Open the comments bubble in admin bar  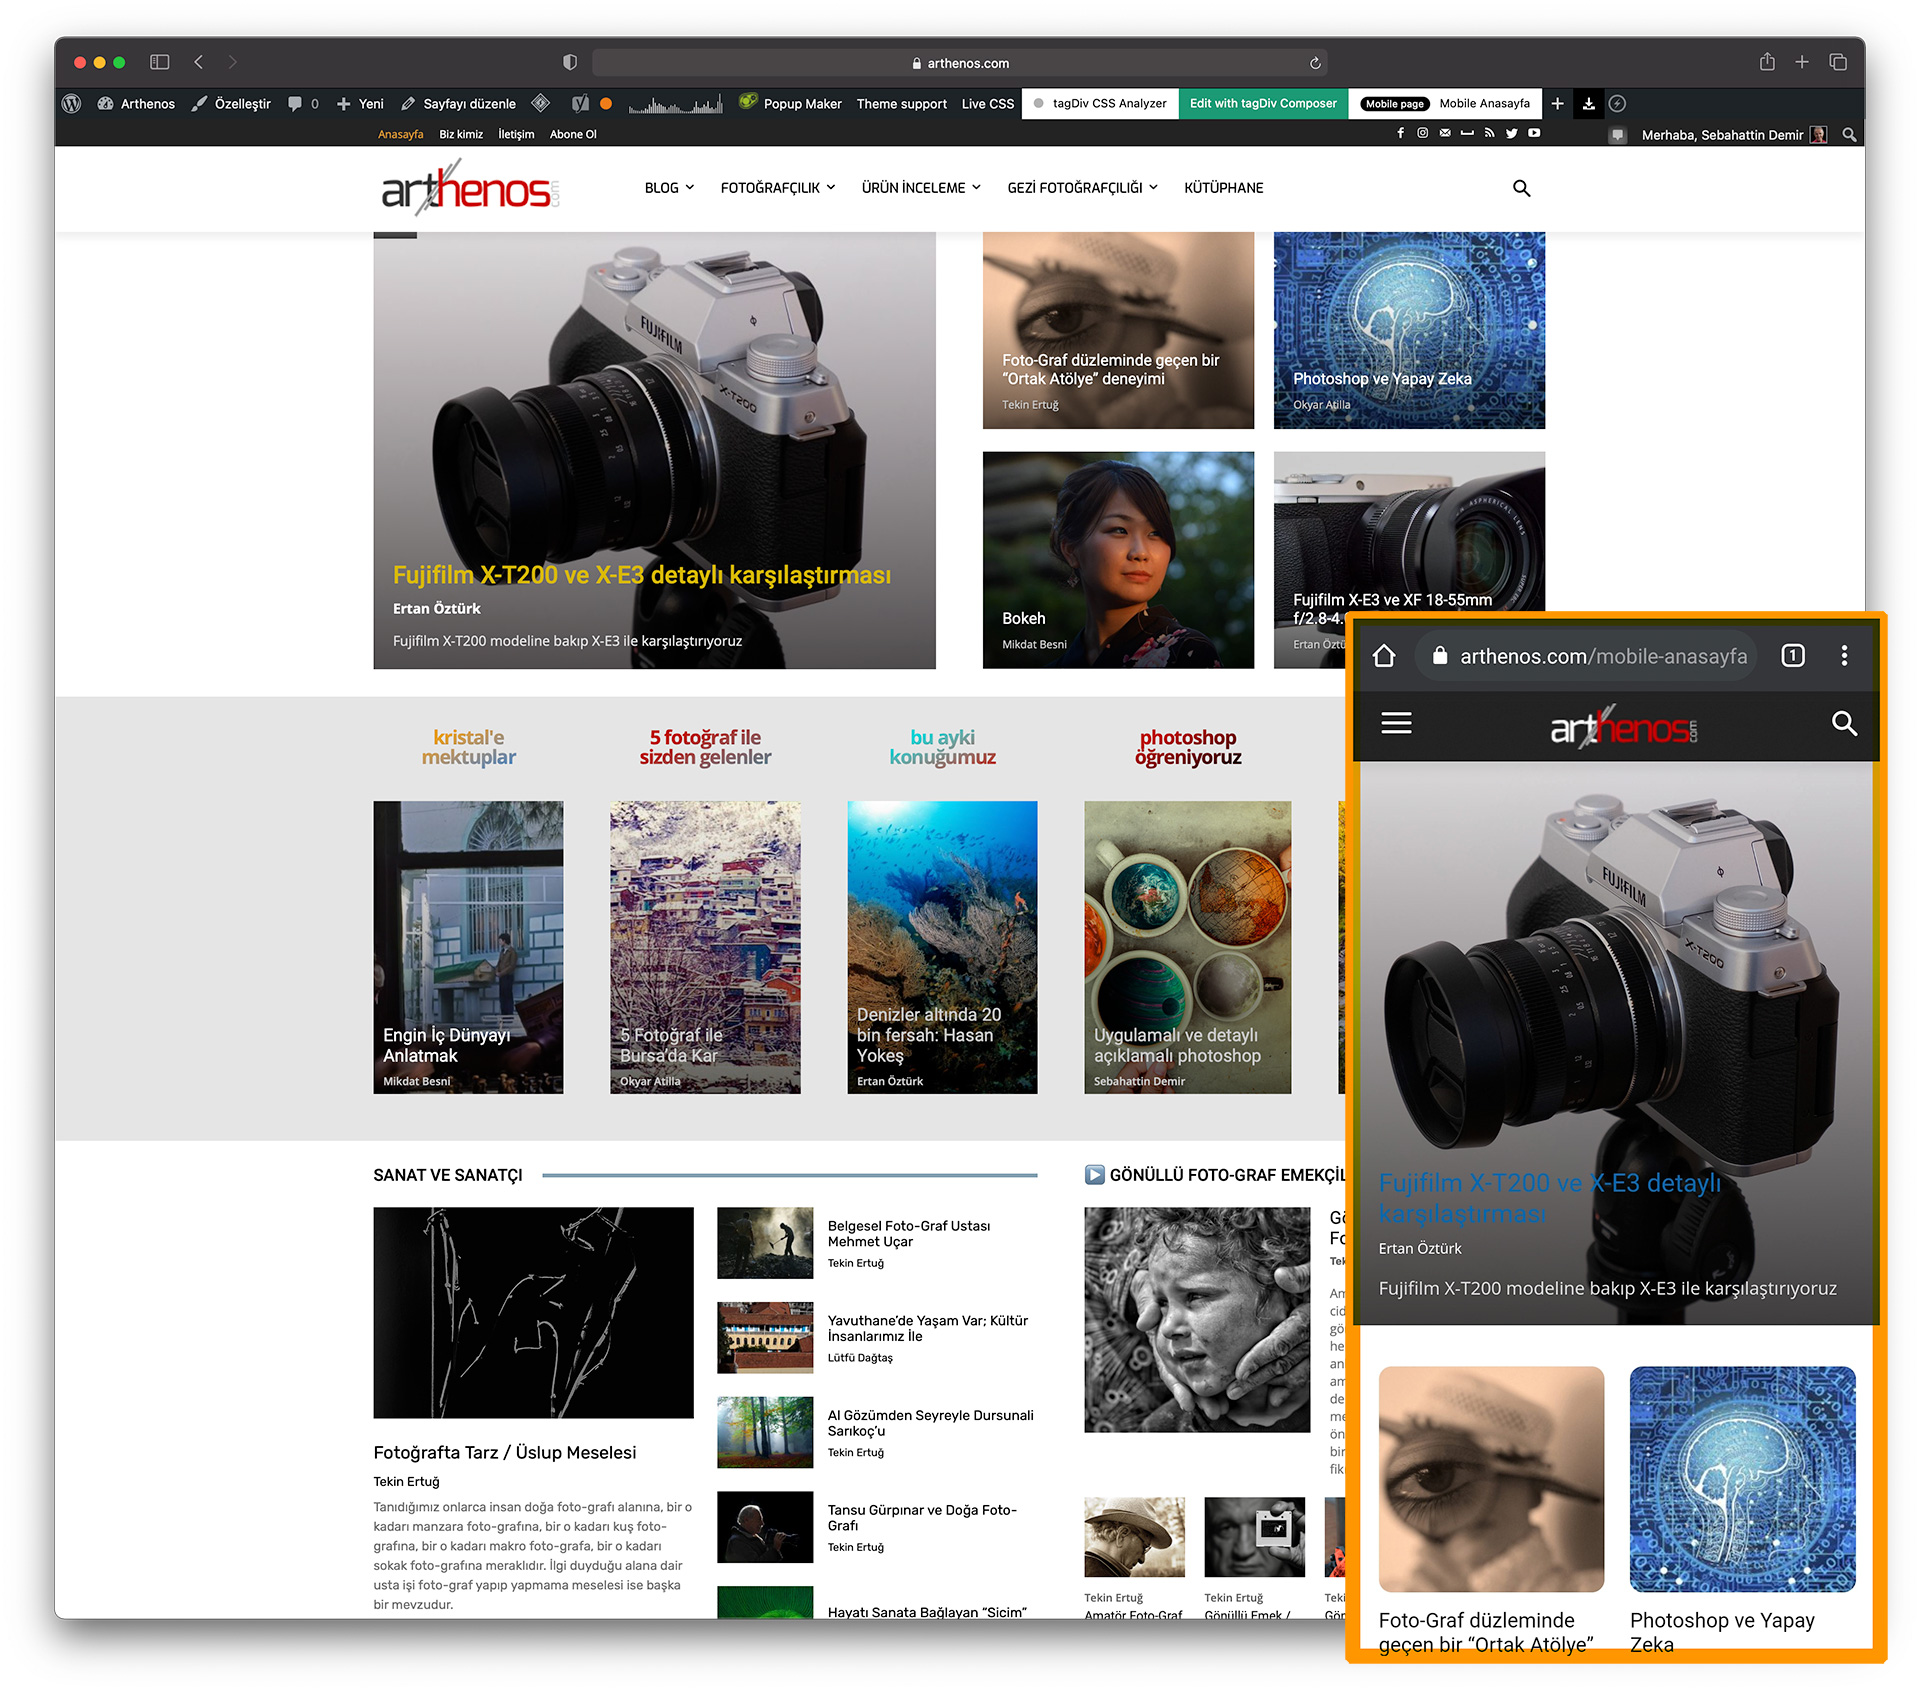[x=303, y=103]
